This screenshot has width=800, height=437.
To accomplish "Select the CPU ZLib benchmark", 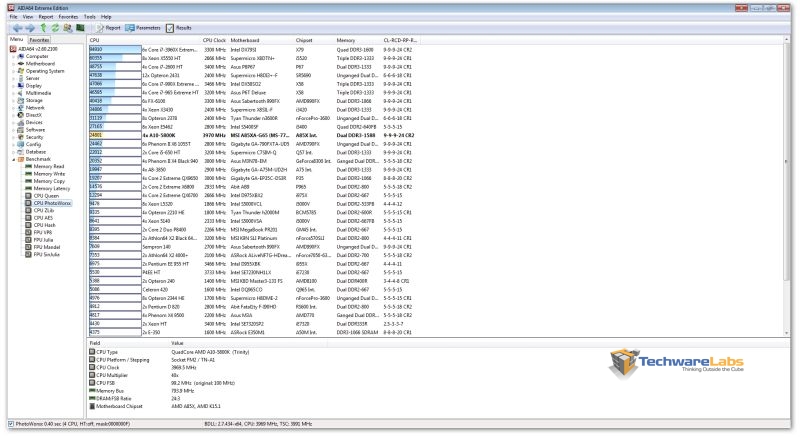I will click(43, 210).
